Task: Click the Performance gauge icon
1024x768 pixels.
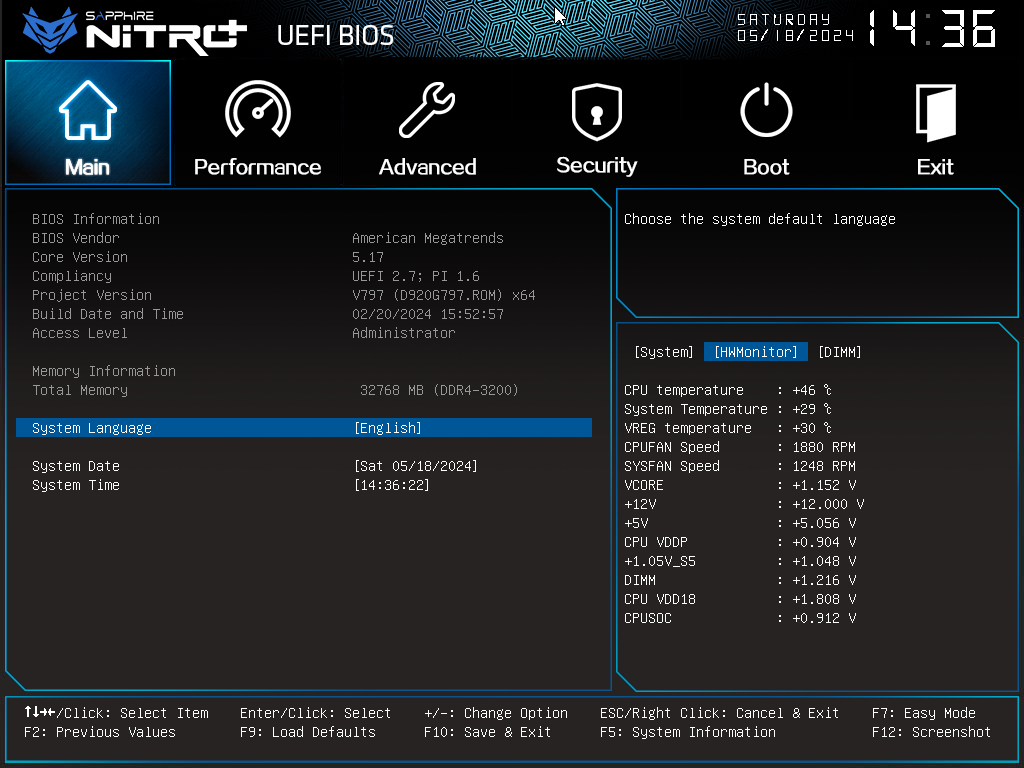Action: [x=258, y=110]
